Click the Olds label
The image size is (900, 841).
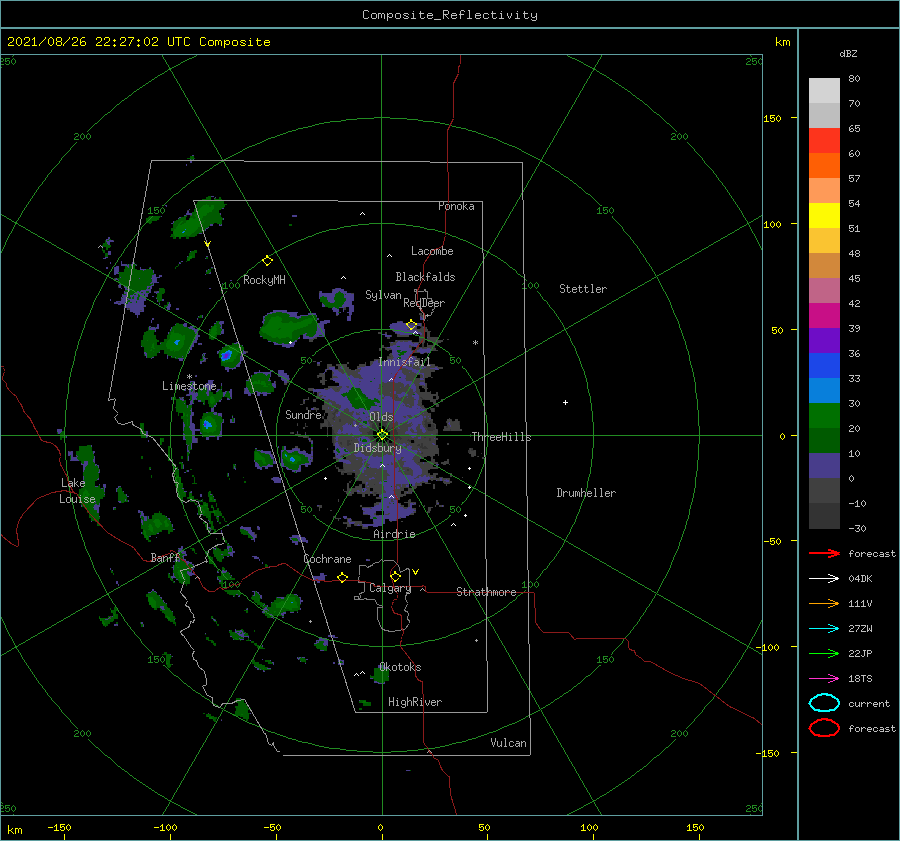click(381, 417)
